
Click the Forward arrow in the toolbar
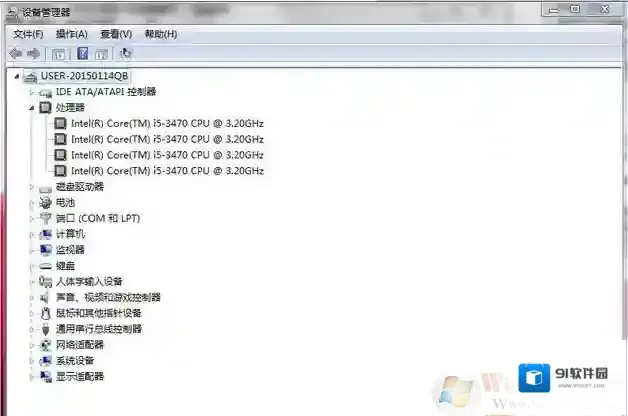coord(34,53)
